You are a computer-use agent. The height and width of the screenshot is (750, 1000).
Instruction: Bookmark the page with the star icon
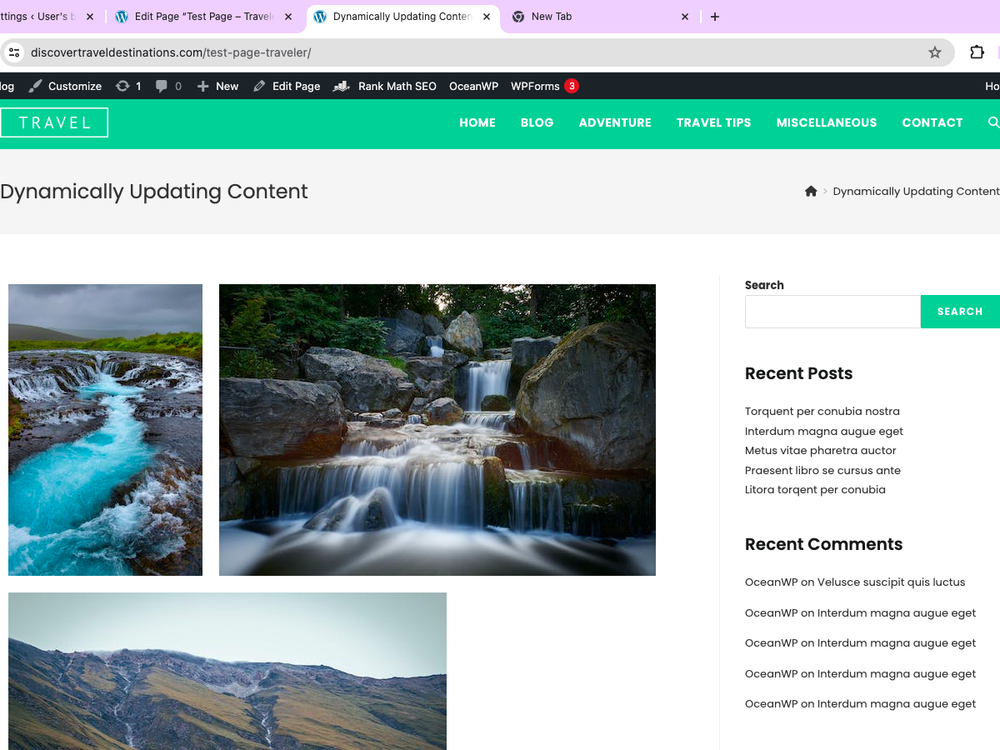click(x=934, y=52)
